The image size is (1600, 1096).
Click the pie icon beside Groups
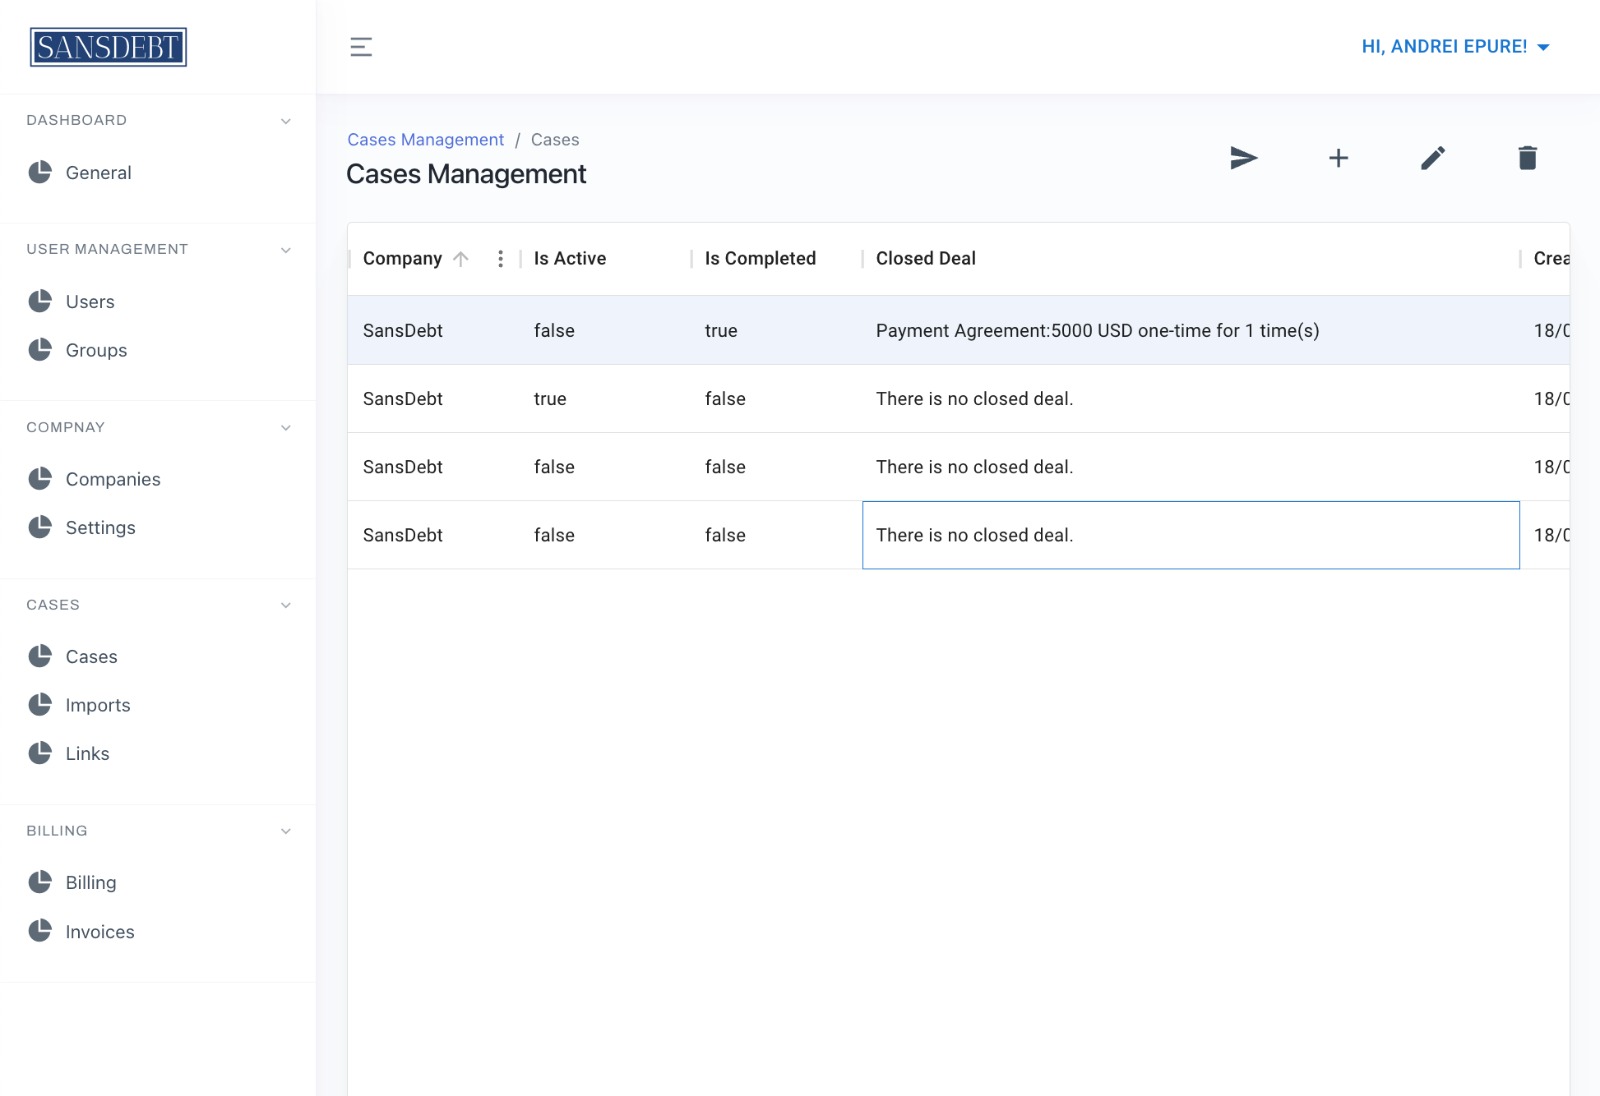pos(40,349)
